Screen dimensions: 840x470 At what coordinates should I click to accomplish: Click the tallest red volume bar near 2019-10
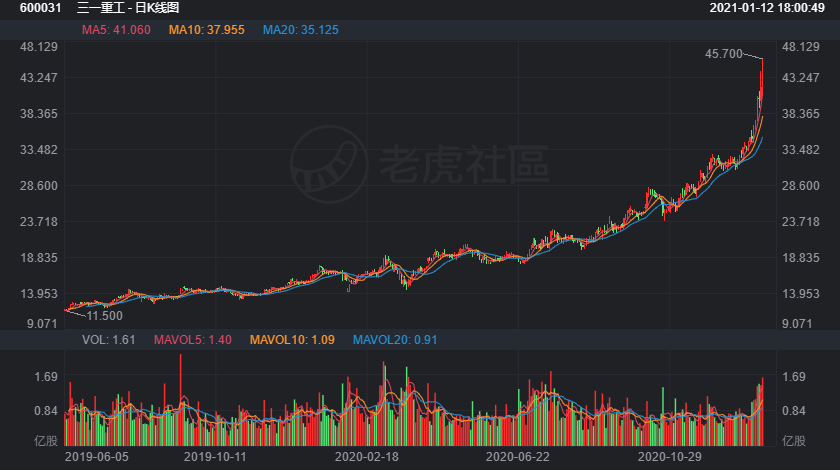click(181, 400)
